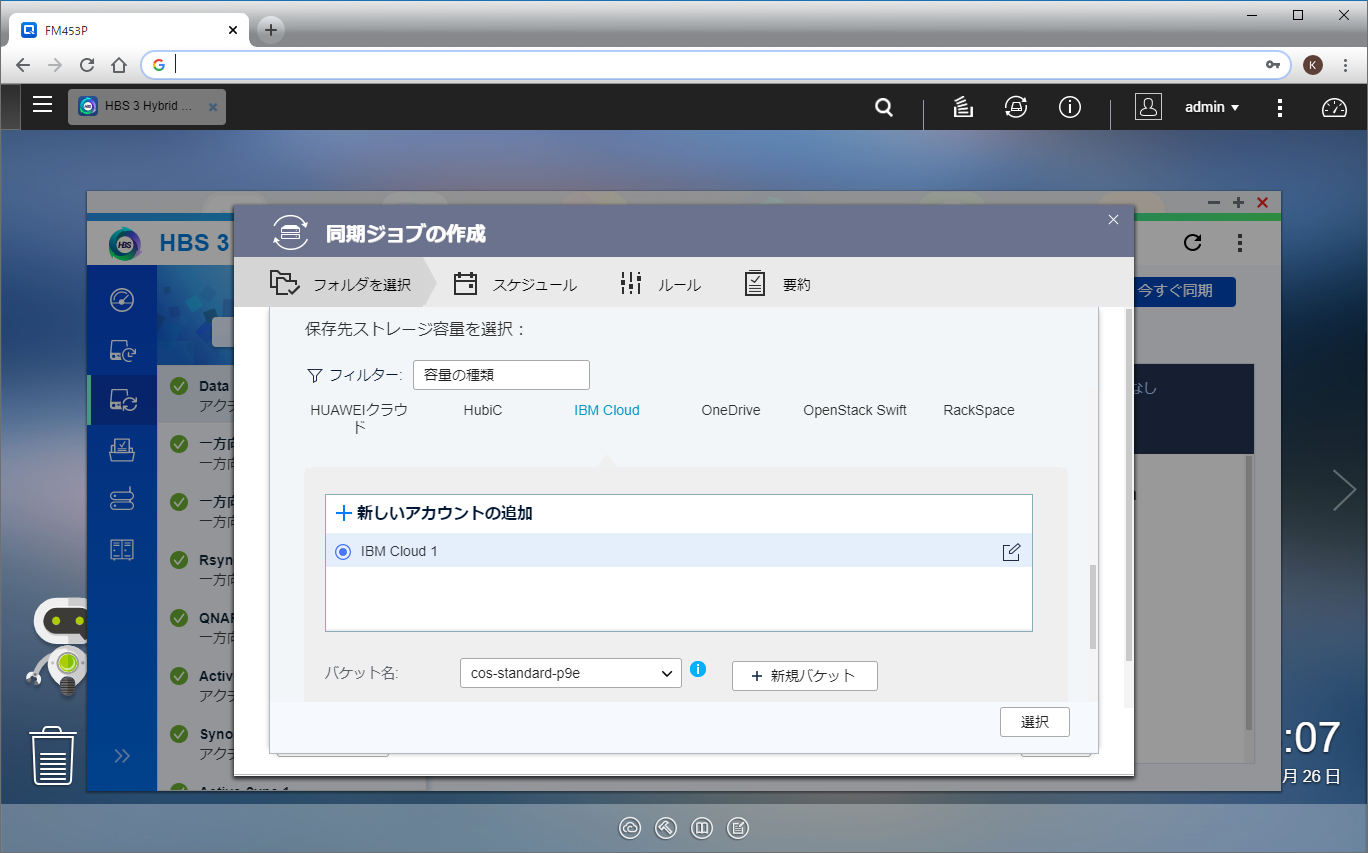The height and width of the screenshot is (853, 1368).
Task: Refresh the HBS 3 window
Action: click(x=1192, y=242)
